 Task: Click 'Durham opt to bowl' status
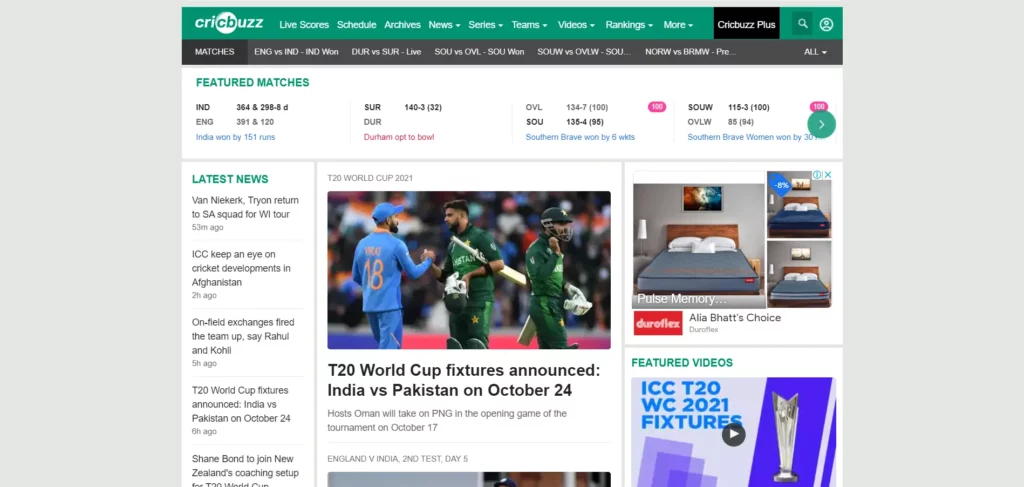[x=399, y=137]
